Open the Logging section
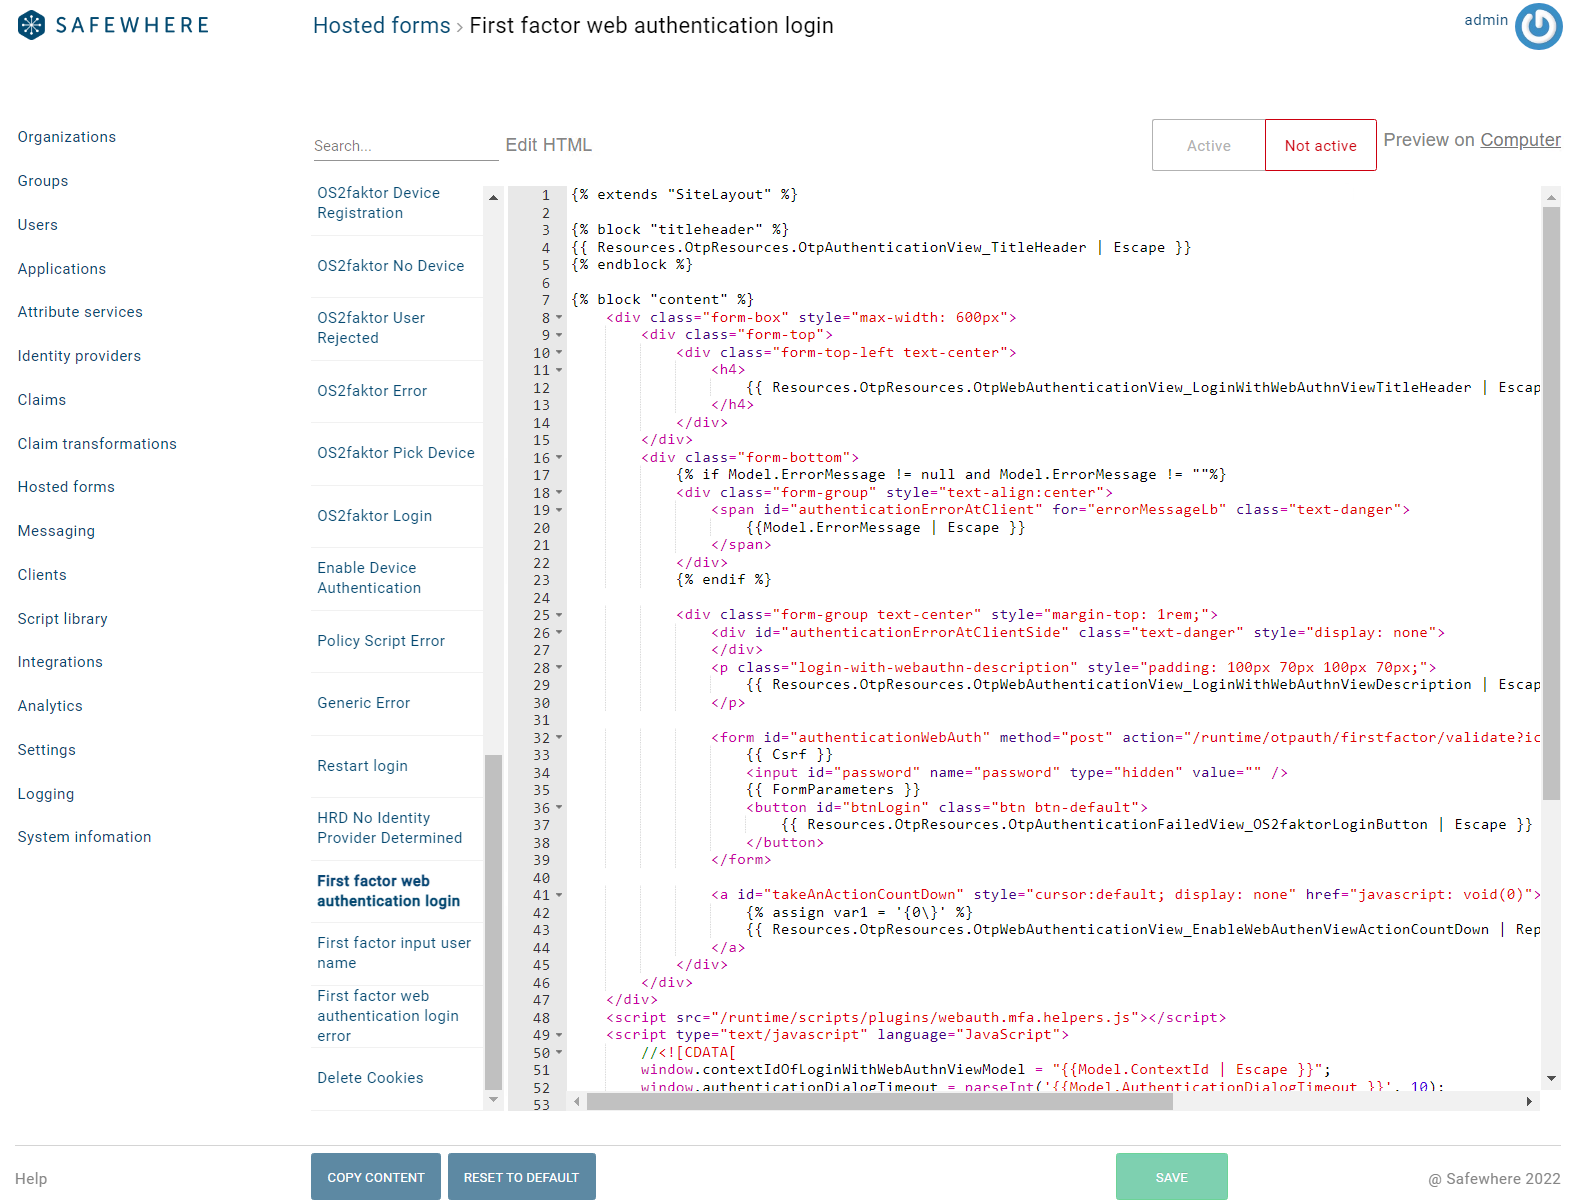 pos(46,794)
